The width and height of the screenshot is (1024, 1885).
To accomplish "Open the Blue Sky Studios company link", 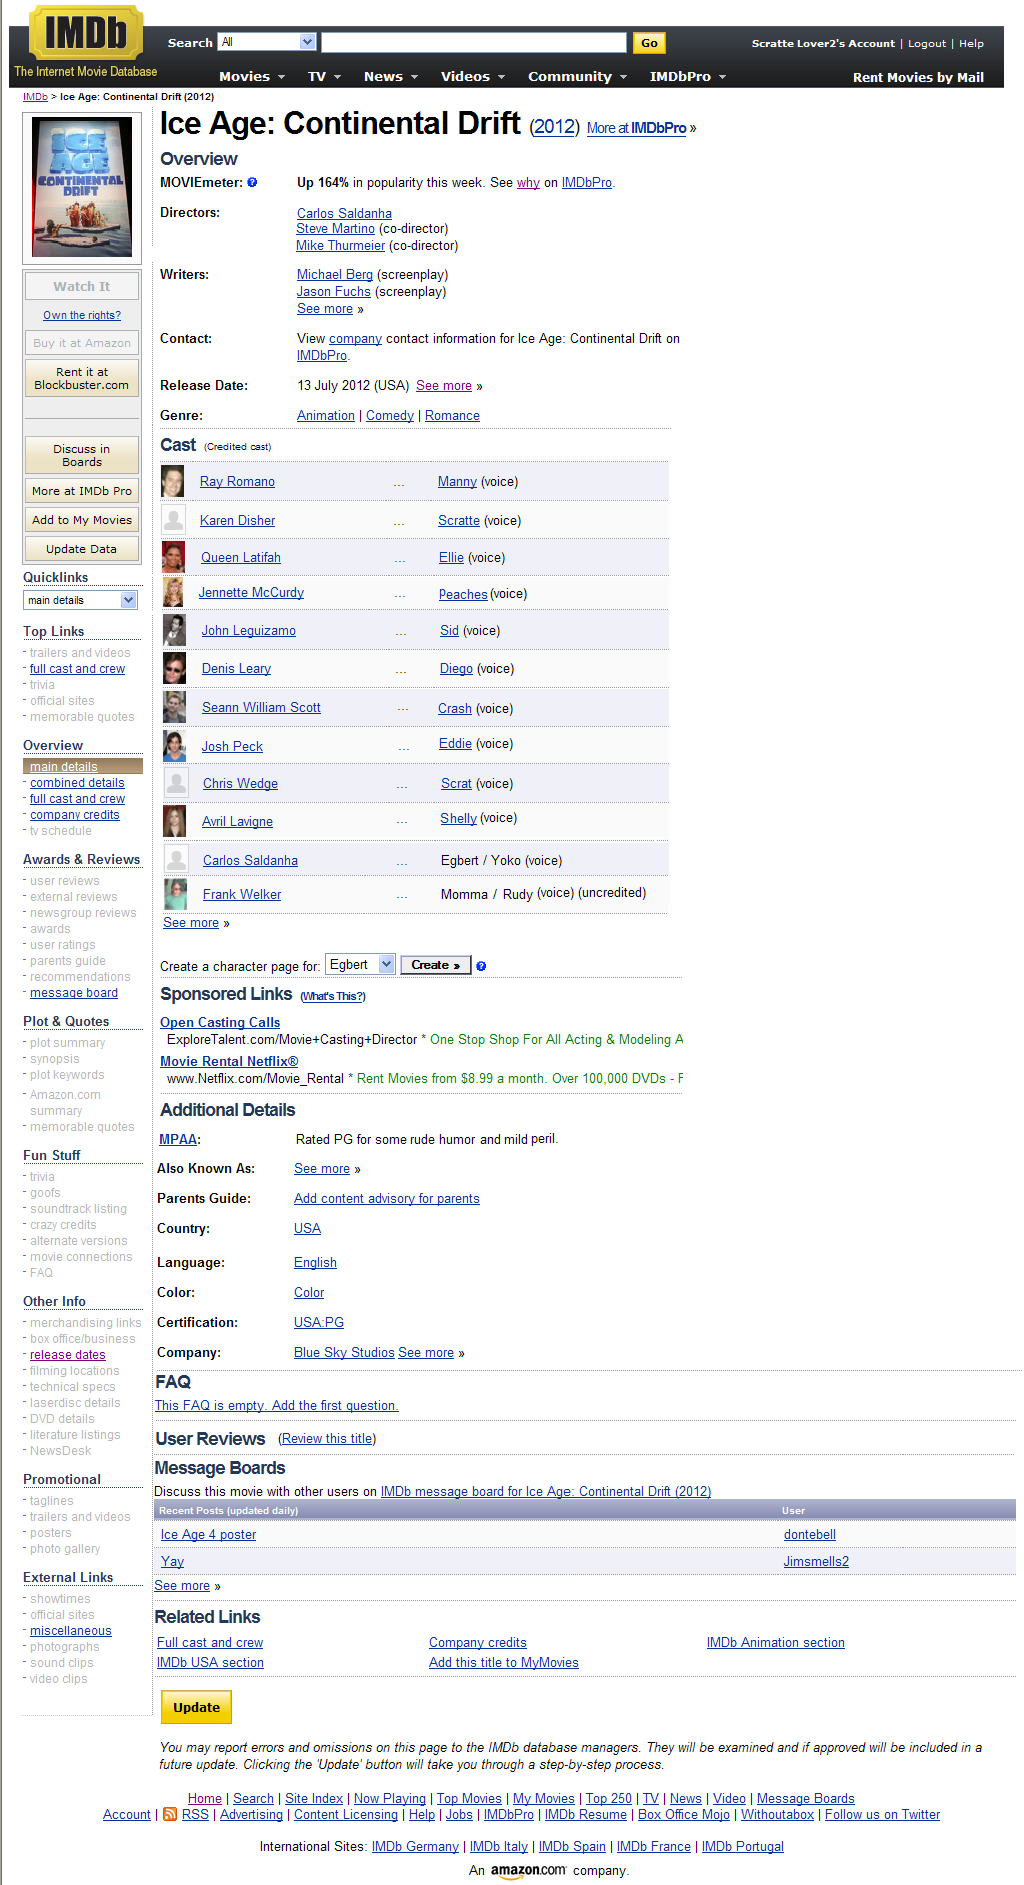I will (344, 1353).
